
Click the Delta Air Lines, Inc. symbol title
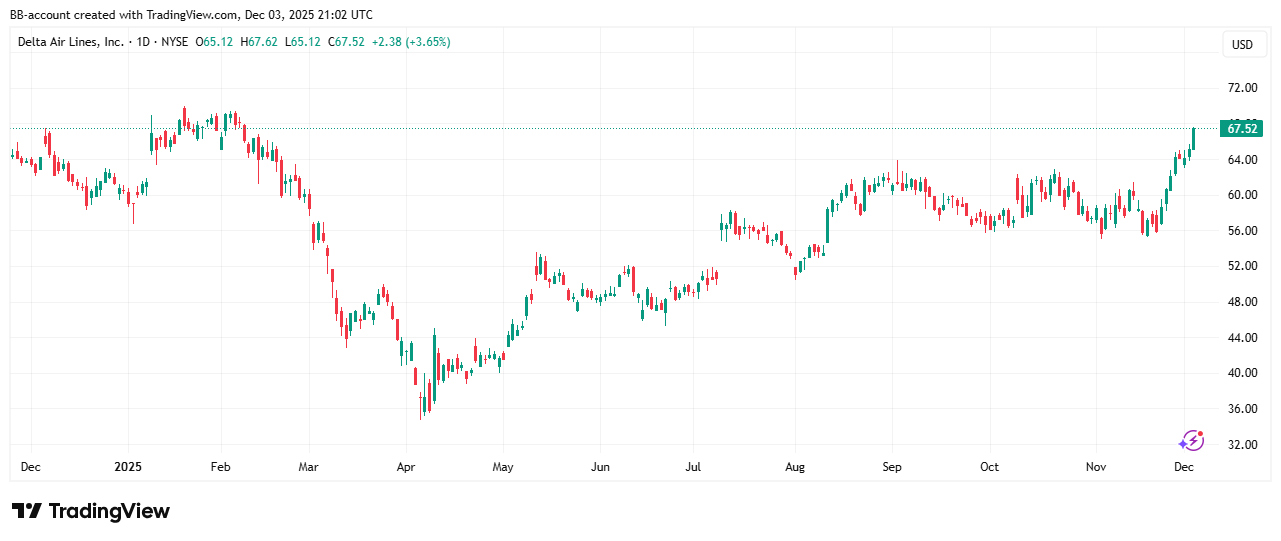click(x=71, y=42)
